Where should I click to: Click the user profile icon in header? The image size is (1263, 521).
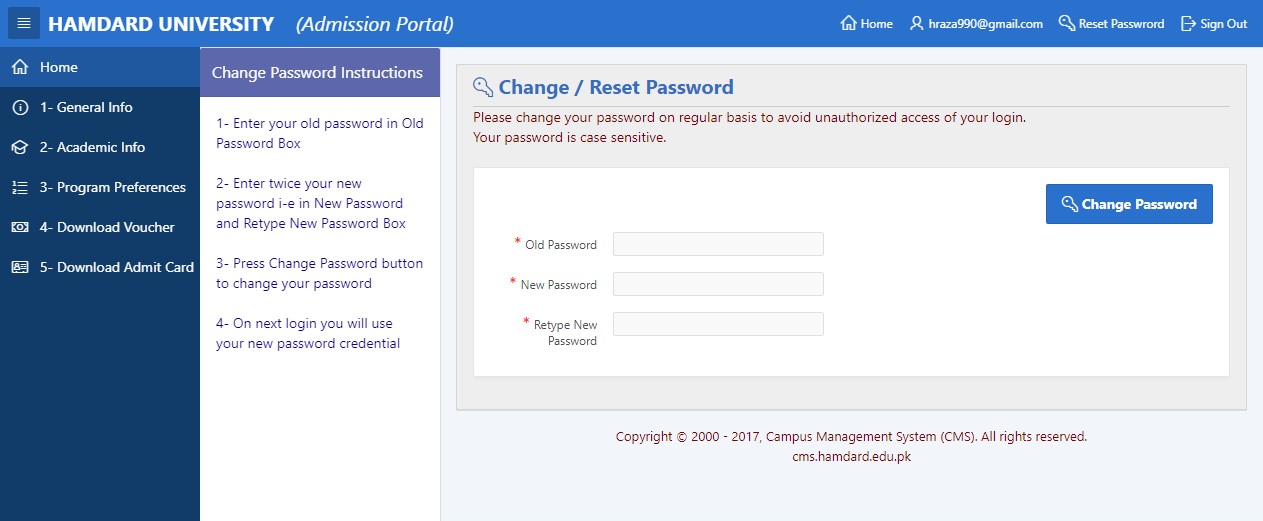tap(916, 24)
